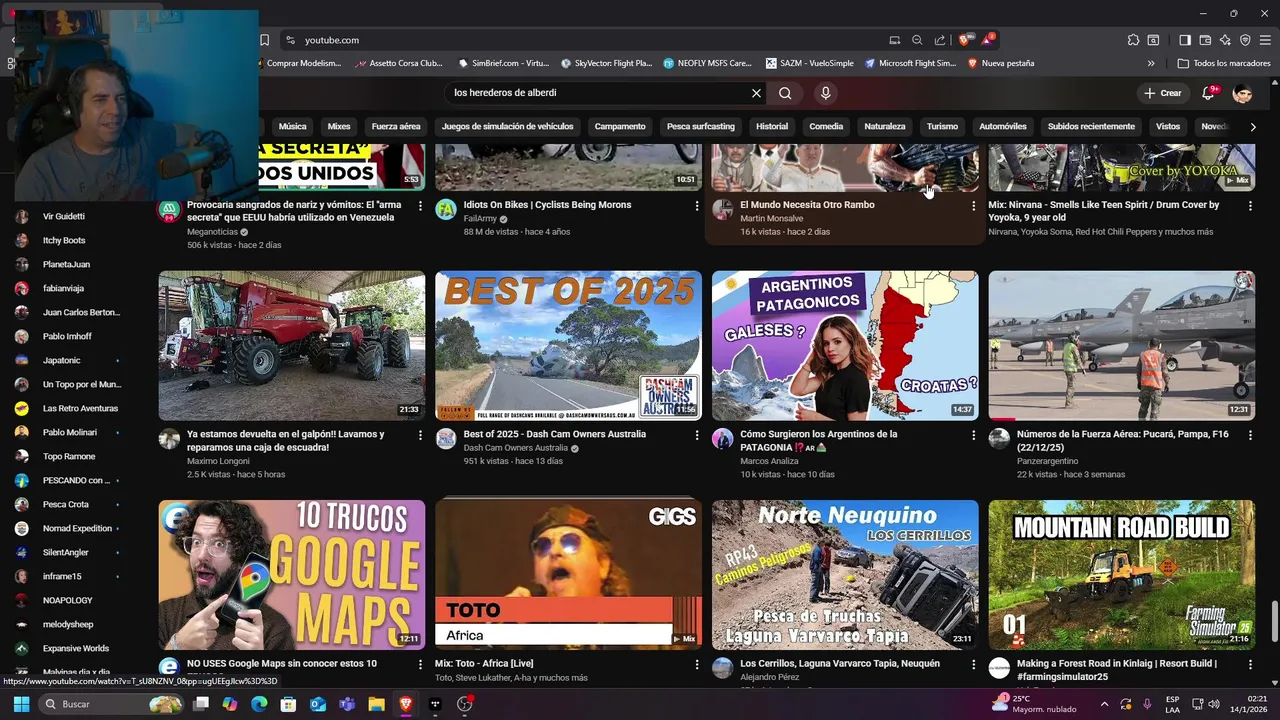Clear the YouTube search box text

point(756,93)
